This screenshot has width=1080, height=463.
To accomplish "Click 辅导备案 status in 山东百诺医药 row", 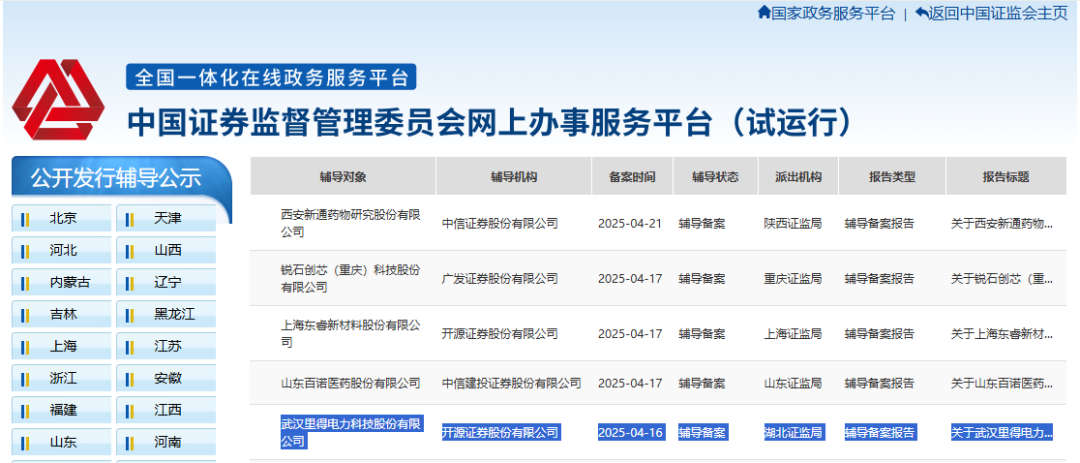I will pos(702,383).
